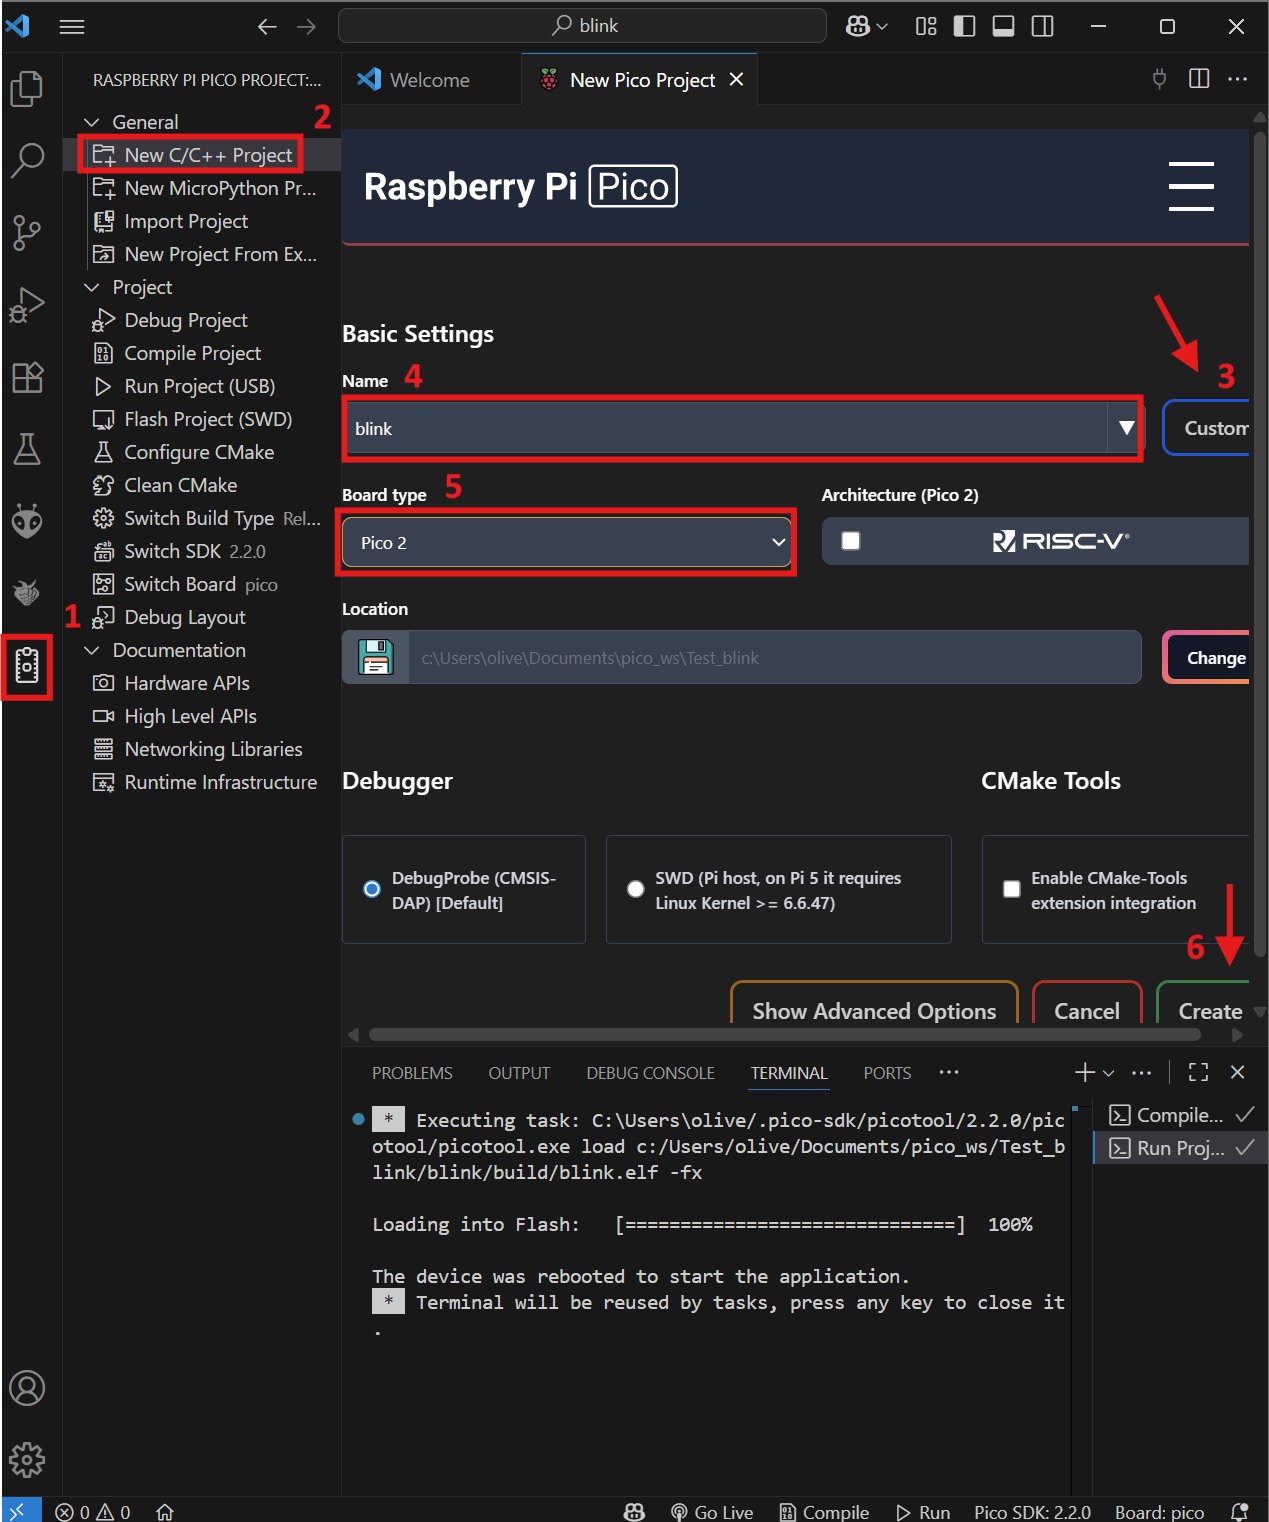Maximize the terminal panel size
This screenshot has width=1269, height=1522.
pyautogui.click(x=1198, y=1072)
